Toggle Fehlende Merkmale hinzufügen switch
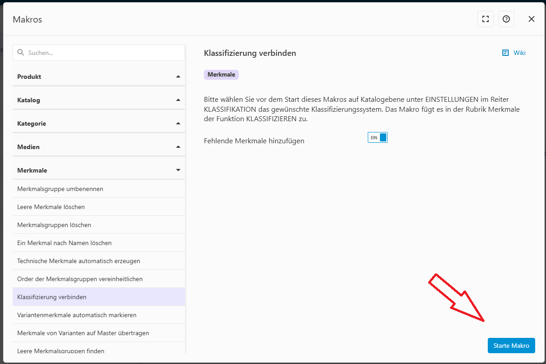The image size is (546, 364). click(x=377, y=138)
